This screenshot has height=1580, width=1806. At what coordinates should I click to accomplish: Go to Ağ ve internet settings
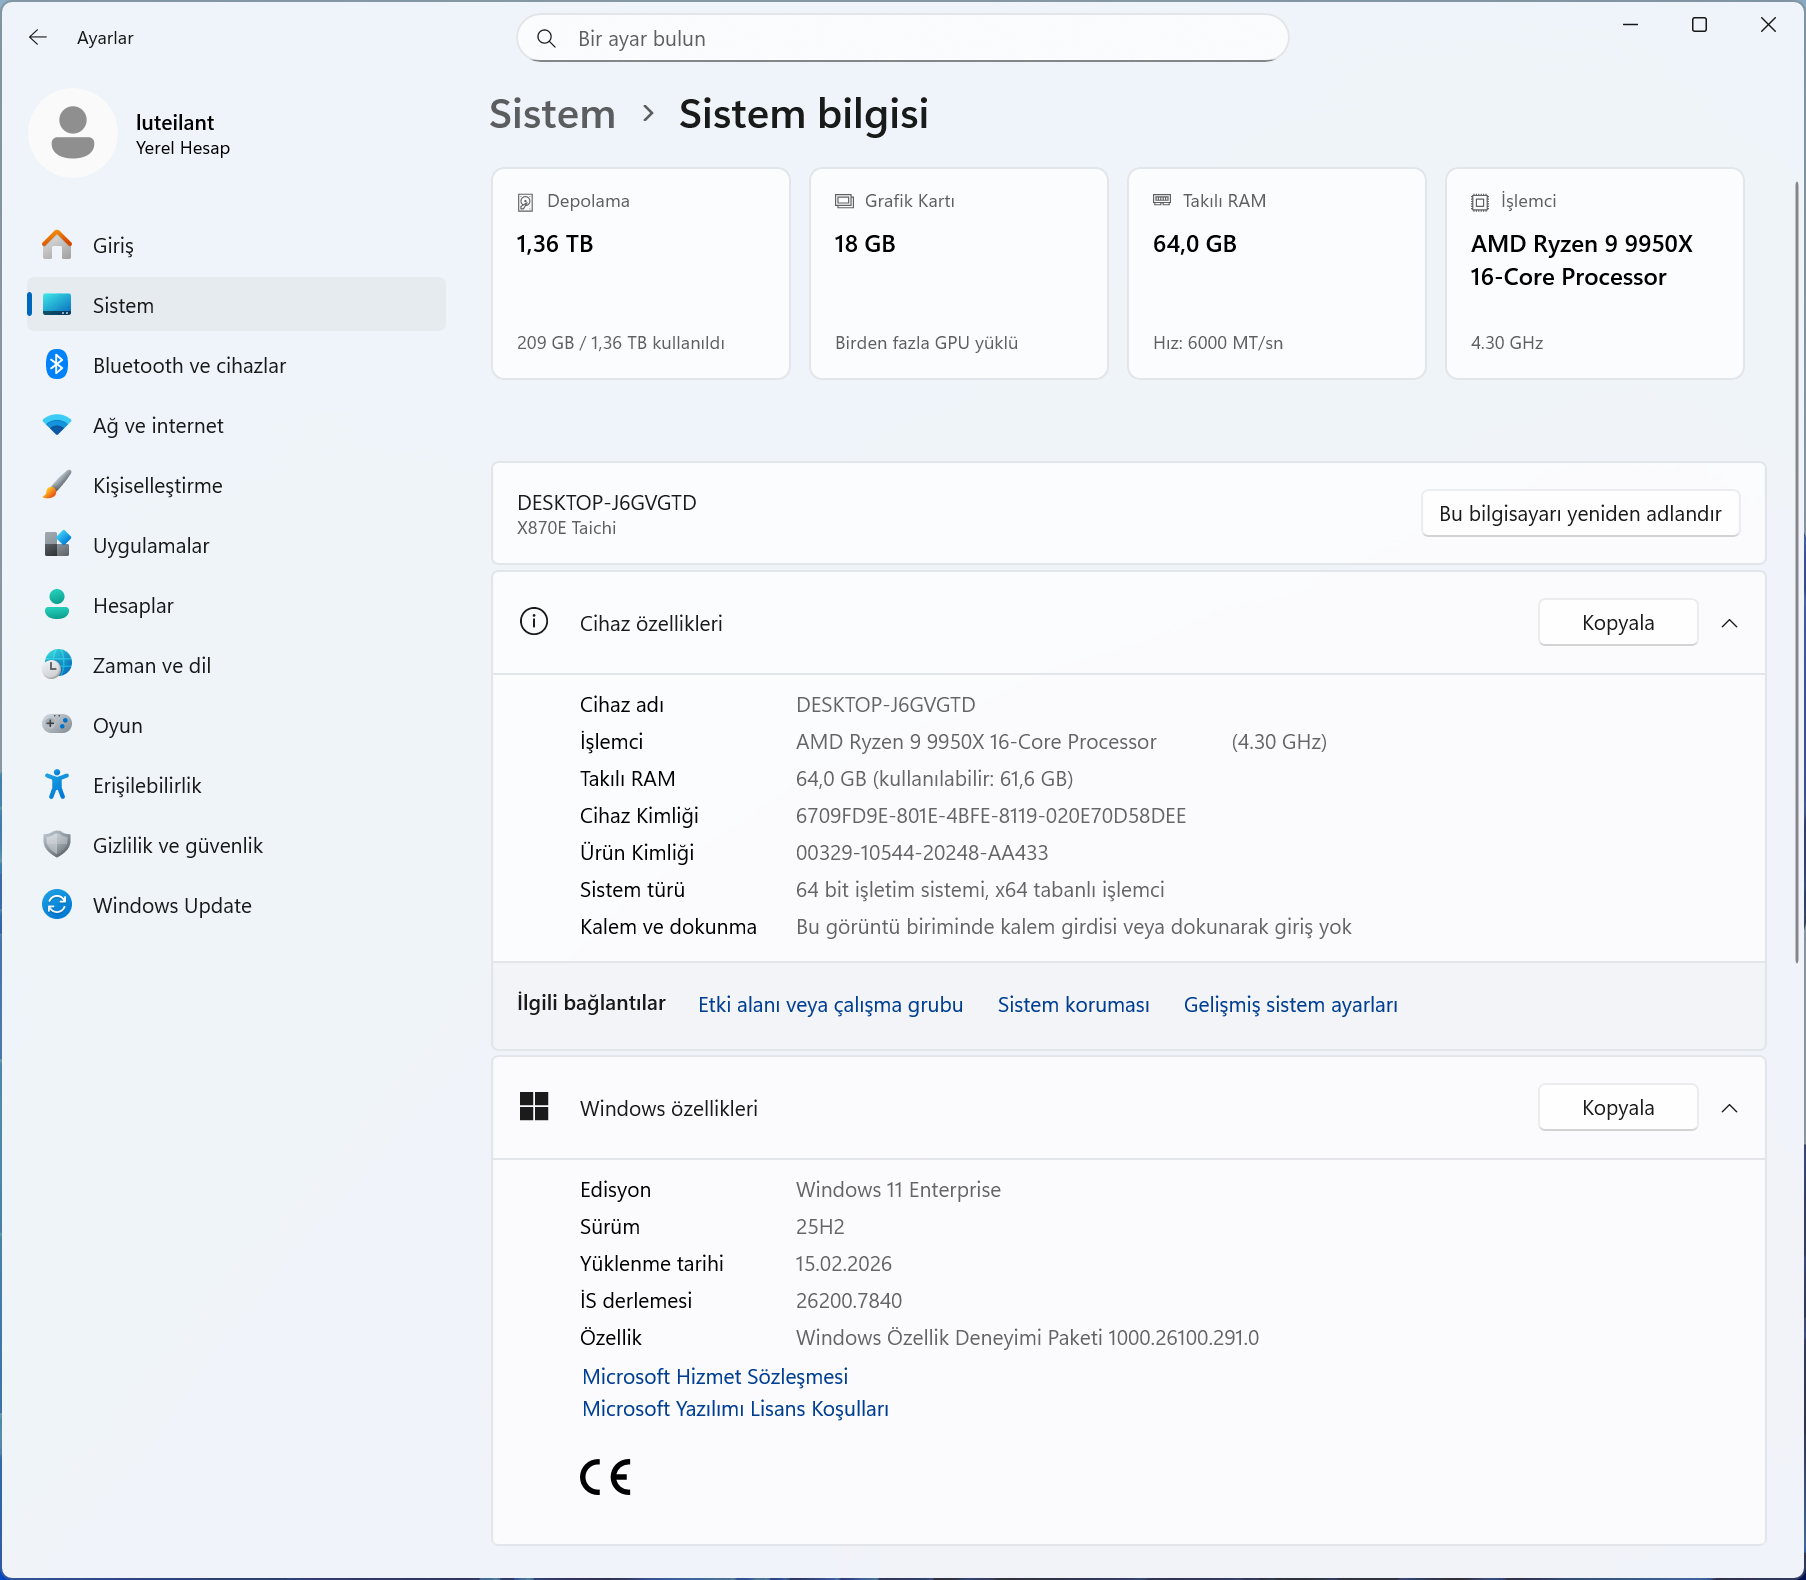[x=237, y=425]
